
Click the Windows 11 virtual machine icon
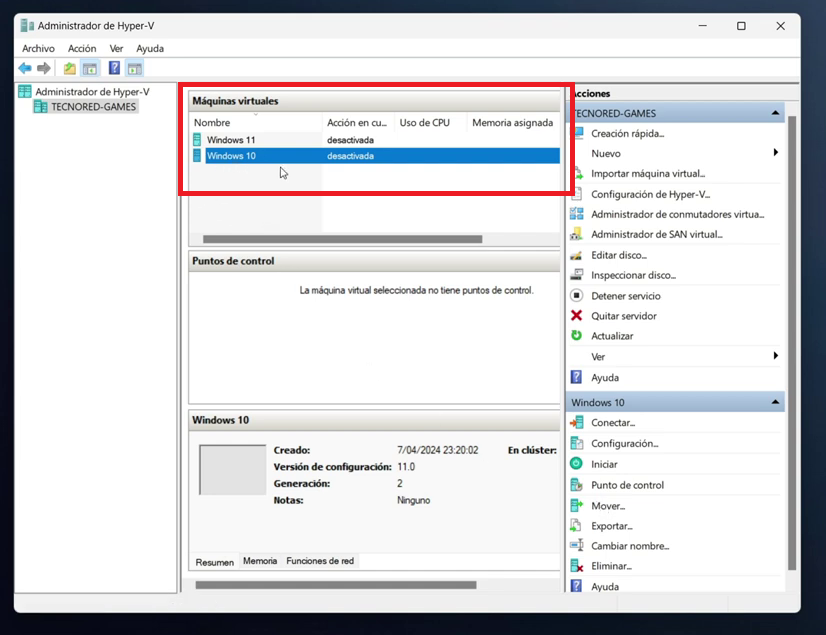pyautogui.click(x=197, y=140)
